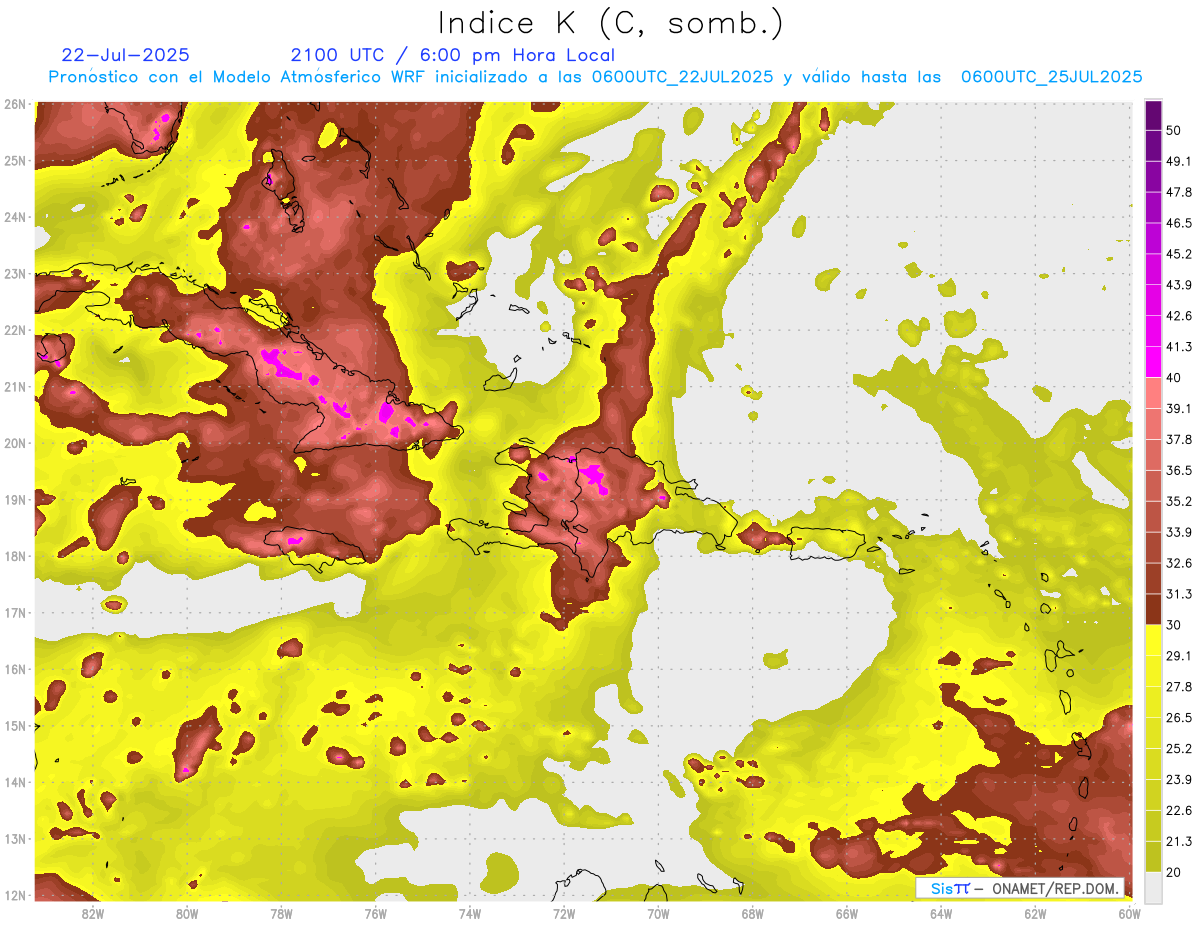Viewport: 1200px width, 927px height.
Task: Click the "70W" longitude label
Action: (x=658, y=914)
